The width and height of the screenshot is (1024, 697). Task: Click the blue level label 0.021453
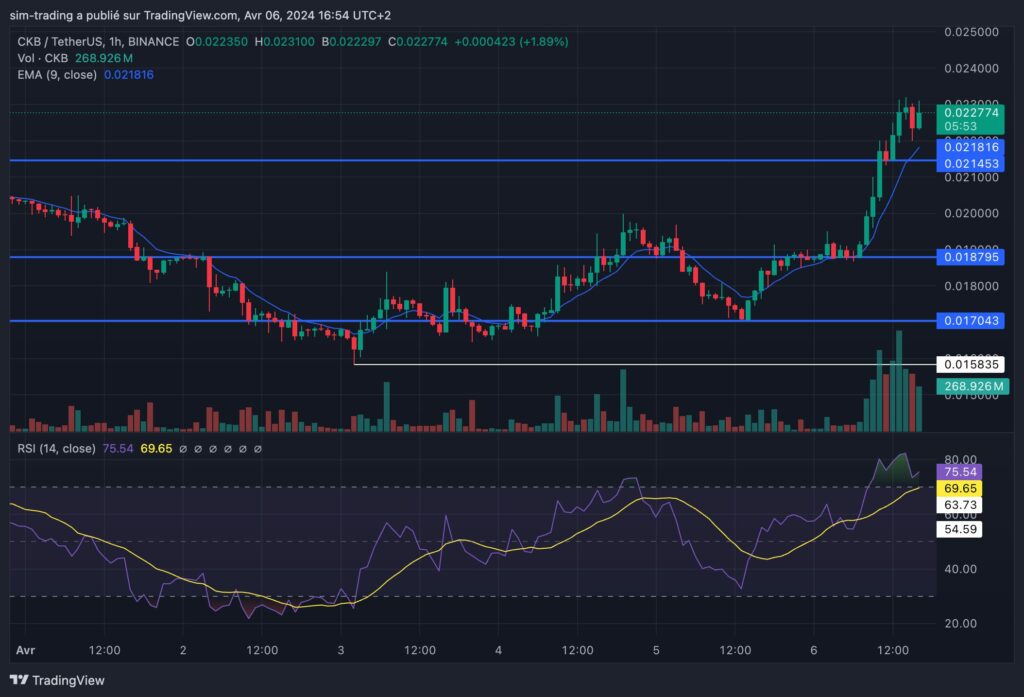tap(971, 164)
